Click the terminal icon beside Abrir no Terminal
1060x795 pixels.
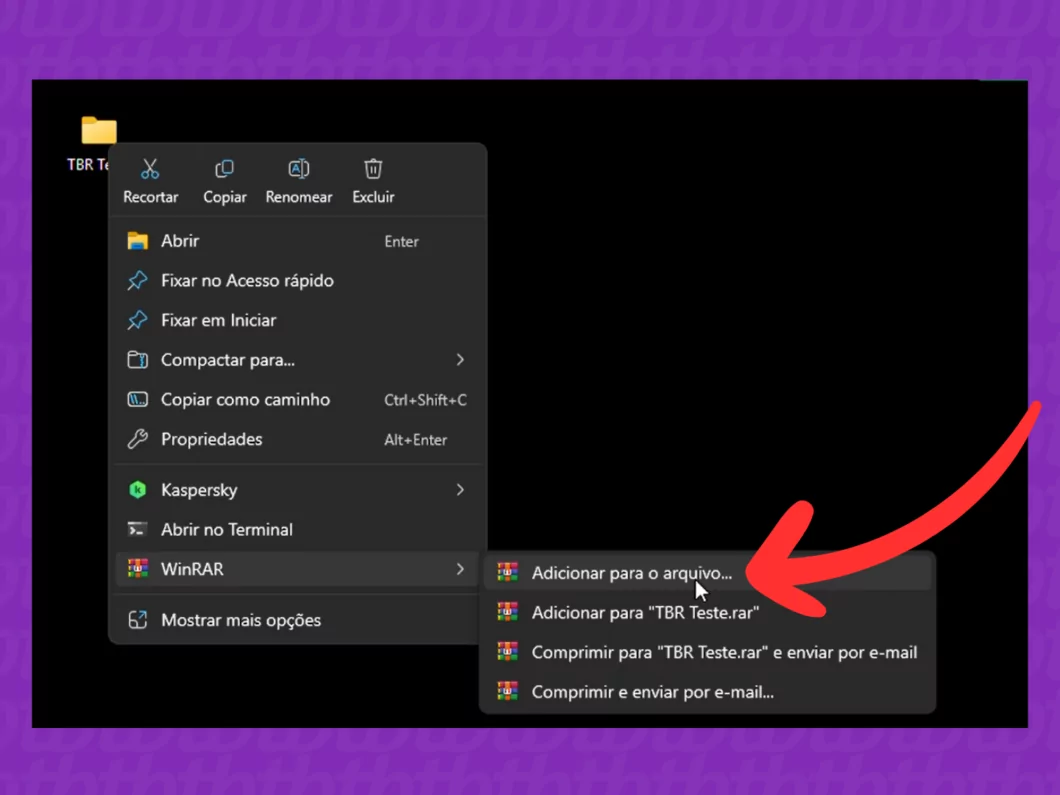138,529
